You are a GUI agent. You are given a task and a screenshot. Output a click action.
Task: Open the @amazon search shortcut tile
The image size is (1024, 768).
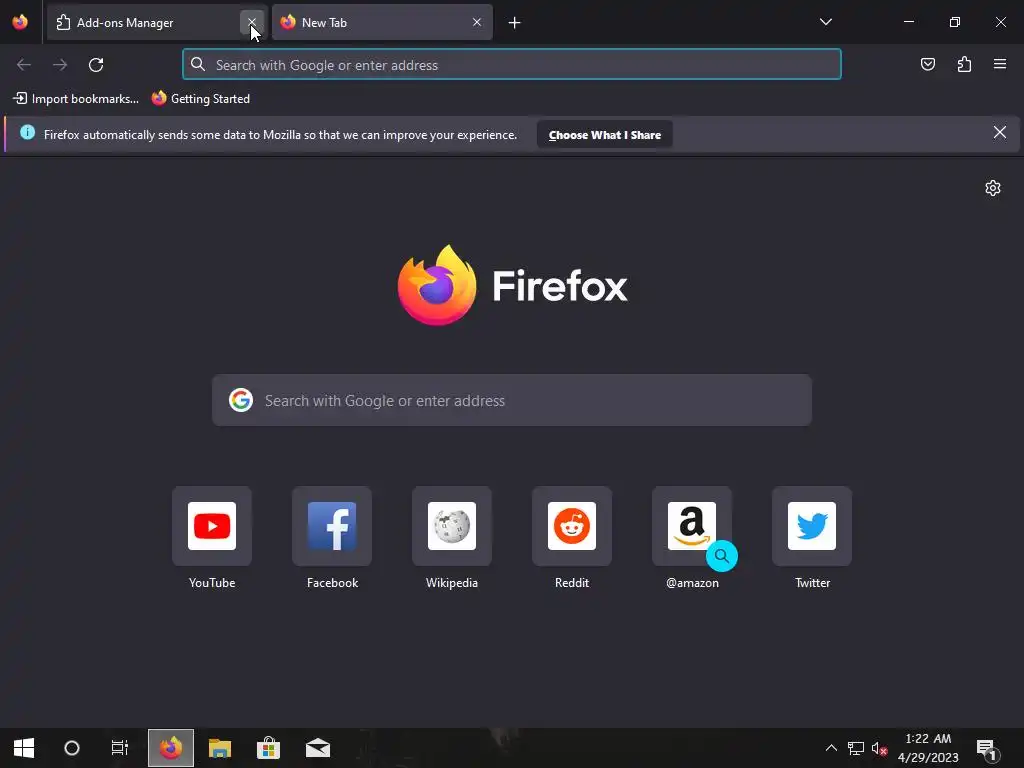(692, 526)
